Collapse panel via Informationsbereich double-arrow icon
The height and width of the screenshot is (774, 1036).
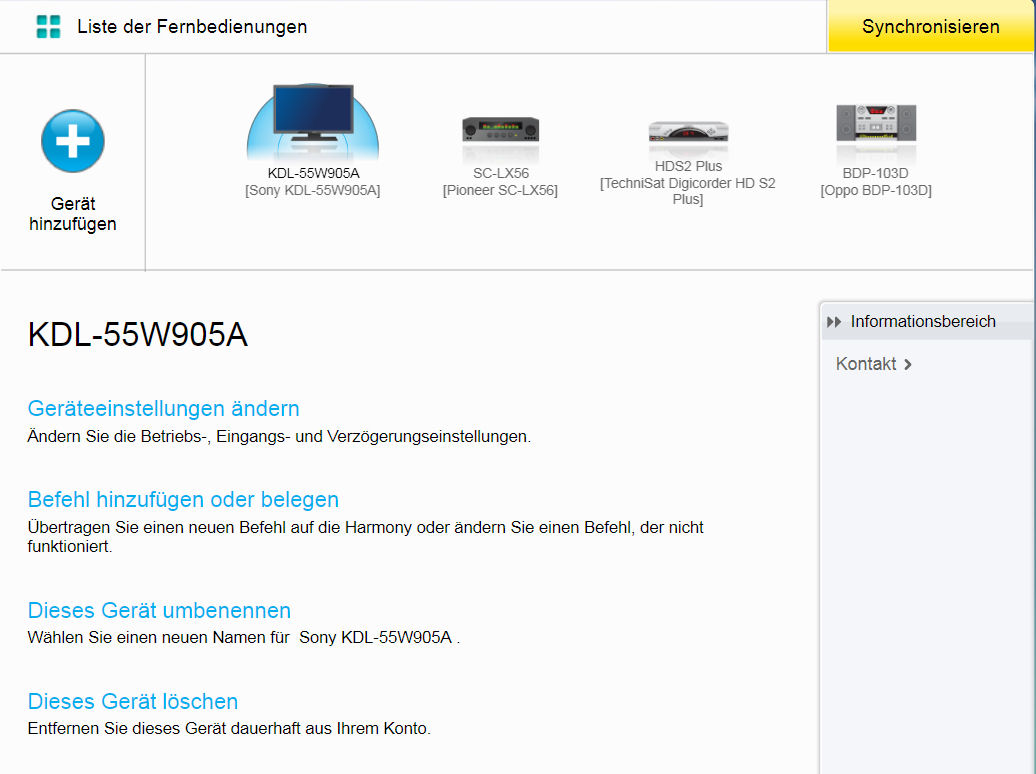[x=834, y=322]
